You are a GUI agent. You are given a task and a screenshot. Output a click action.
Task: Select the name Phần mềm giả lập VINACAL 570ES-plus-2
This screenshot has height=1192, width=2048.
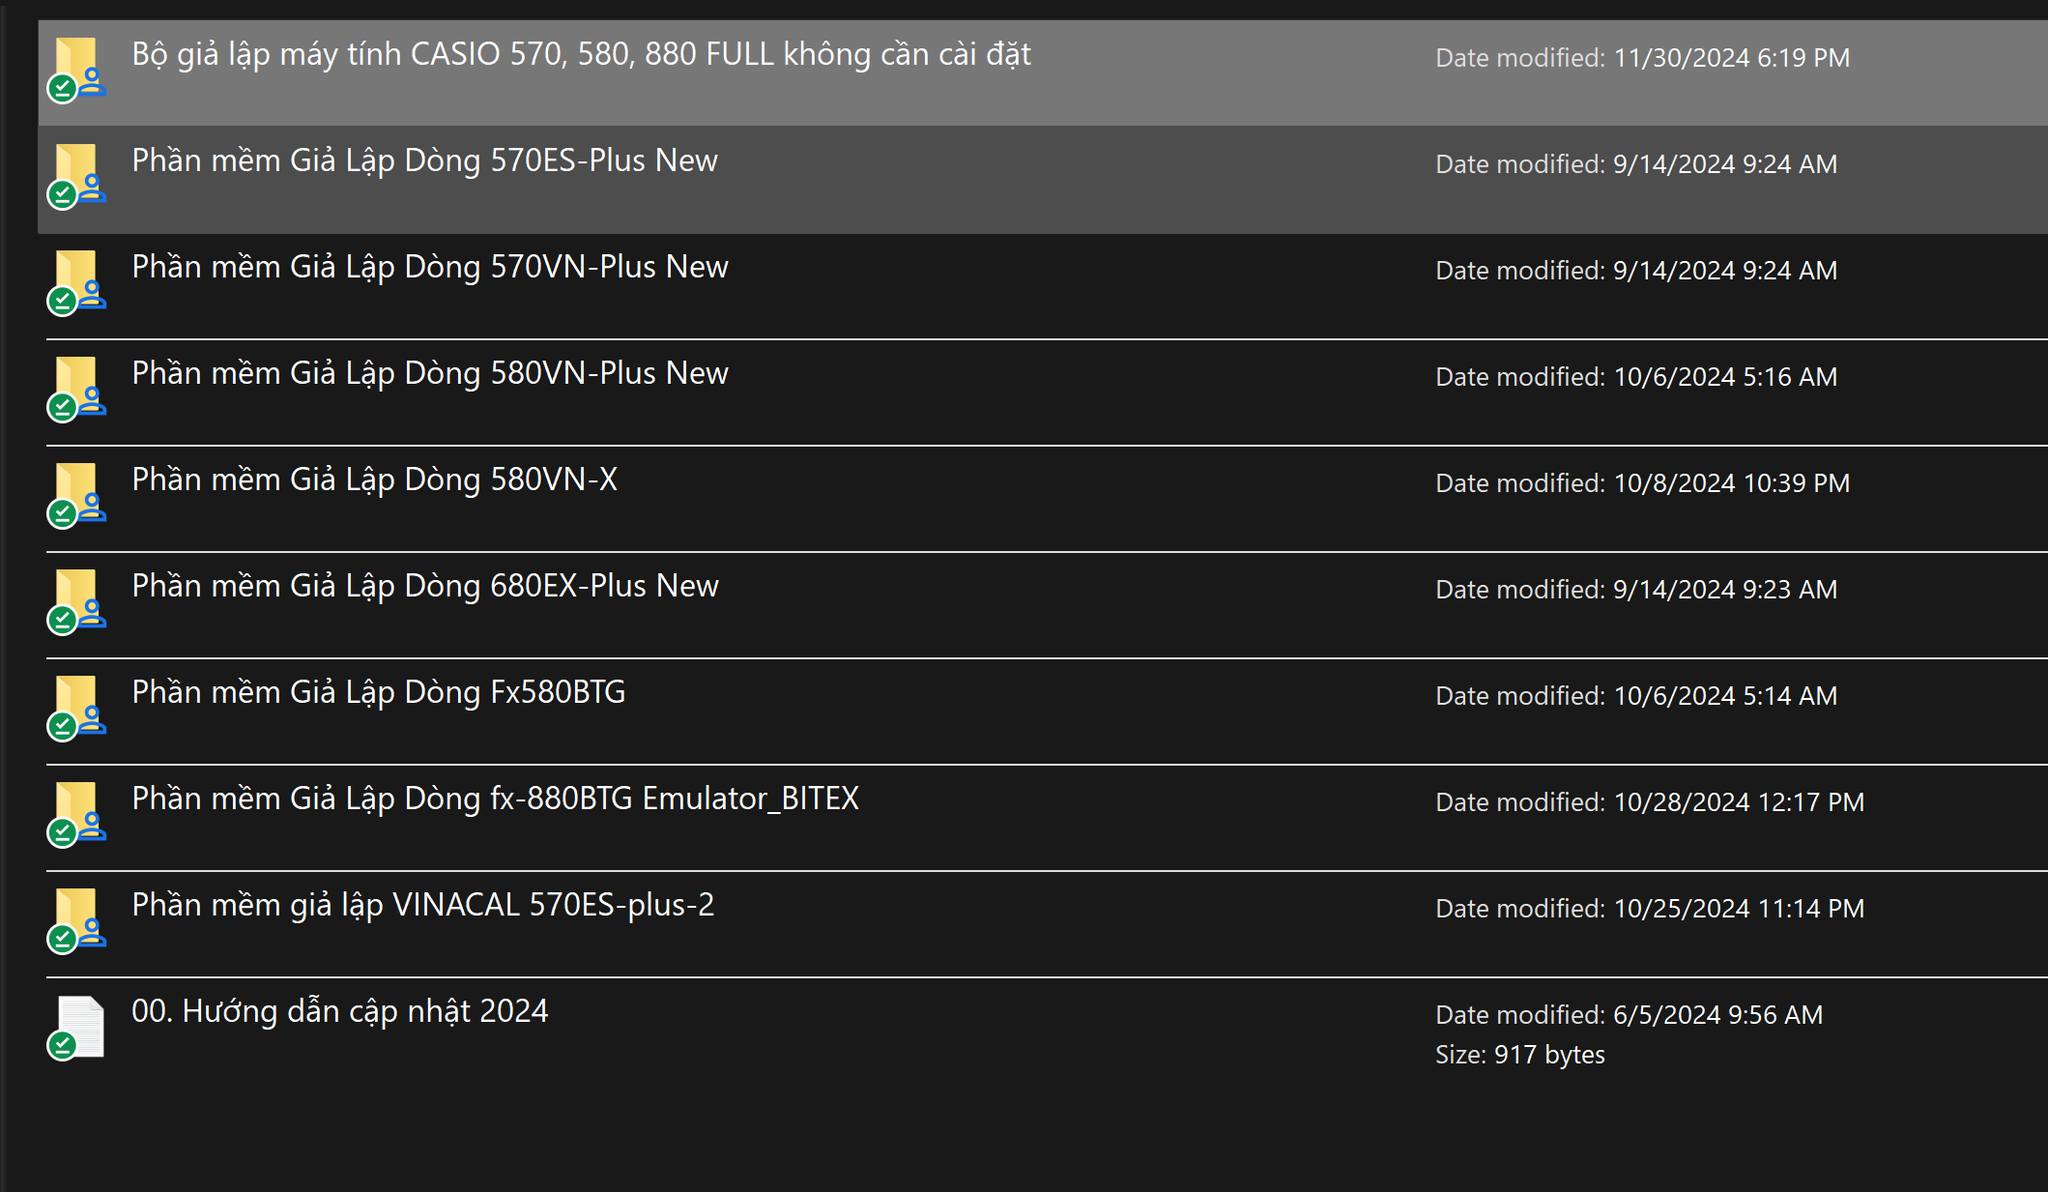click(423, 905)
